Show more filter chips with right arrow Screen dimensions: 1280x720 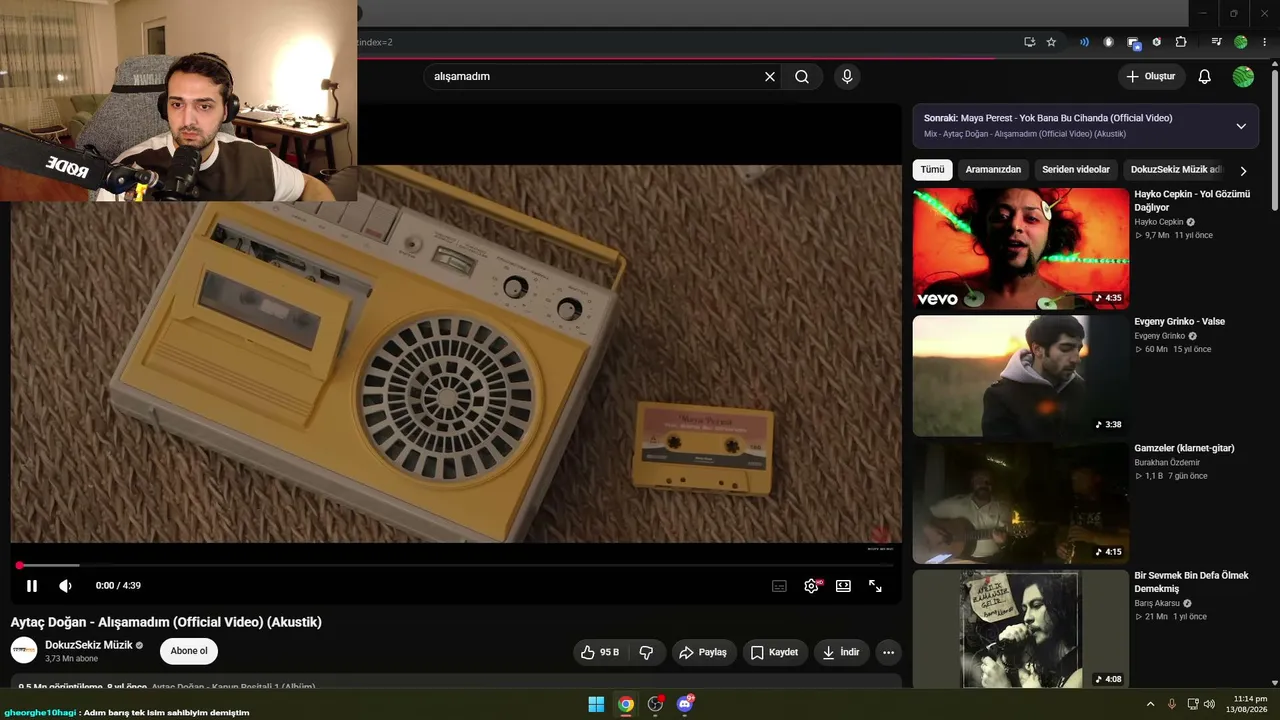(x=1243, y=171)
